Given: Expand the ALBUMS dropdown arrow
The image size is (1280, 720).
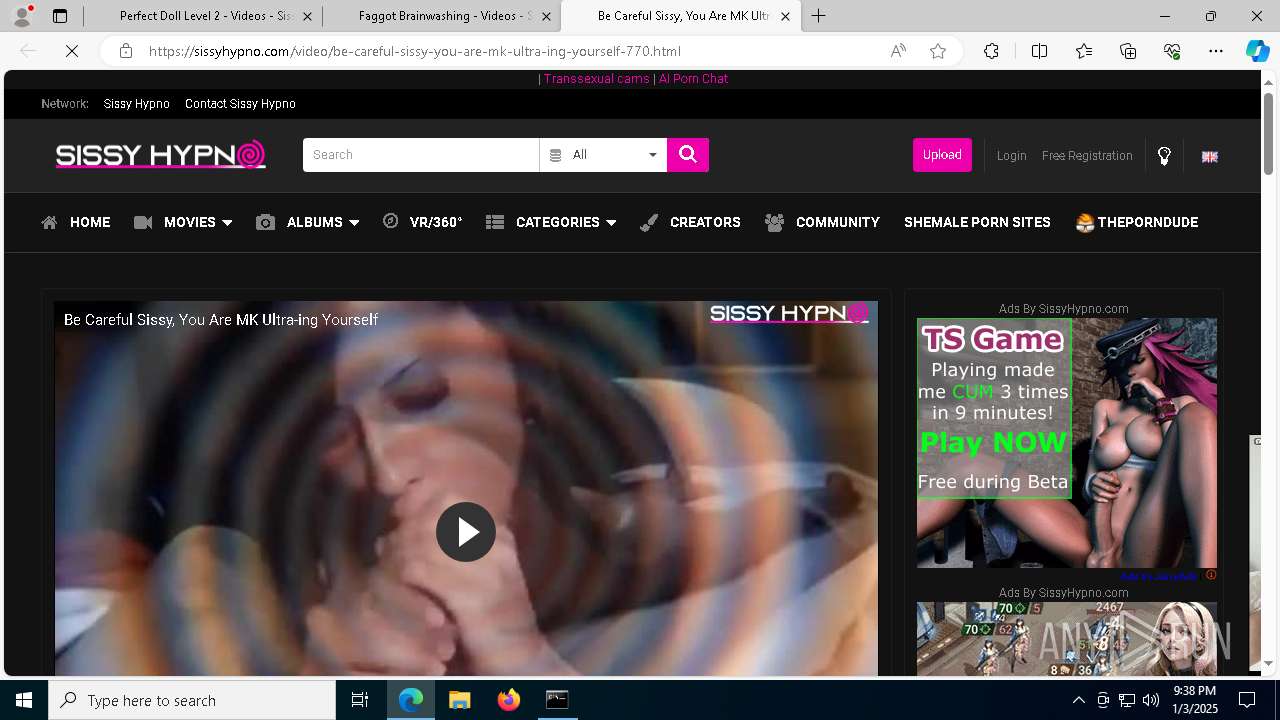Looking at the screenshot, I should 354,223.
